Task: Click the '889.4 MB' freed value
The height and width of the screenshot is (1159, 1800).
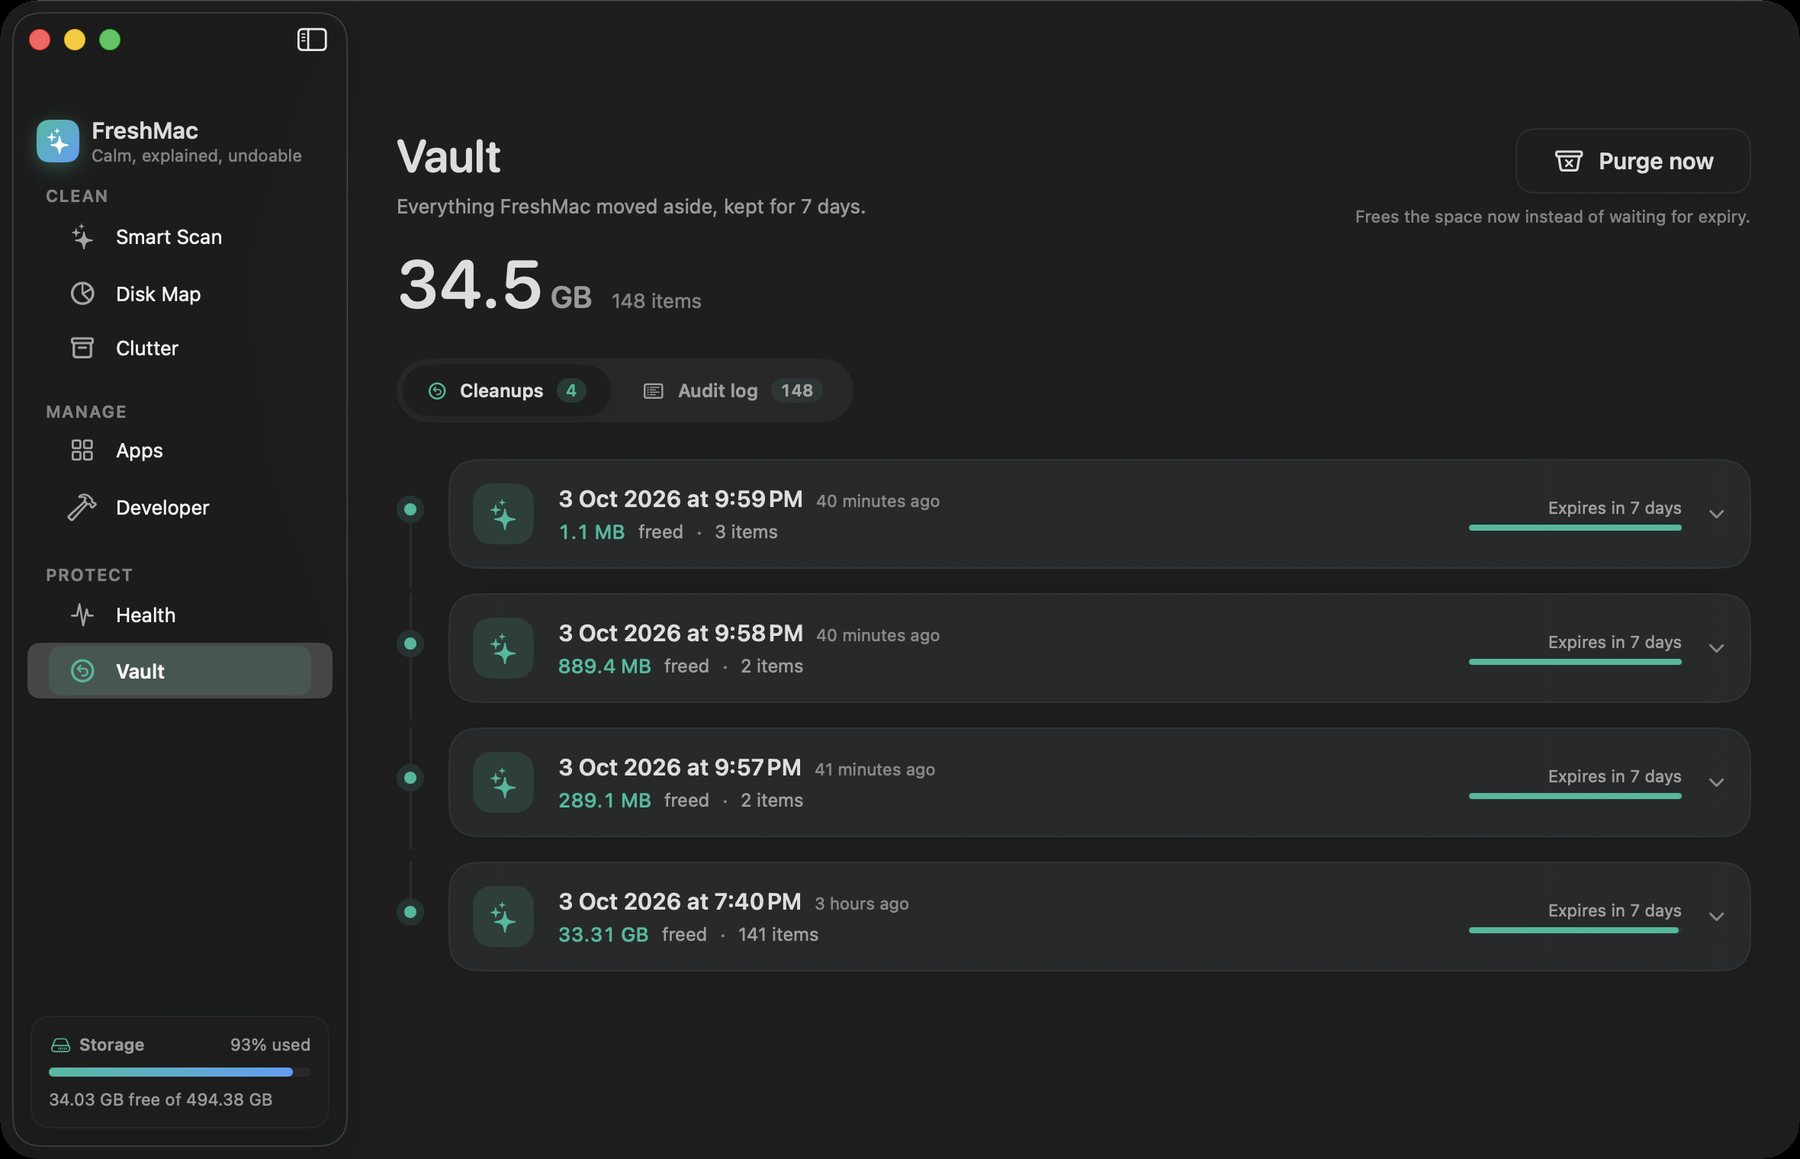Action: point(604,667)
